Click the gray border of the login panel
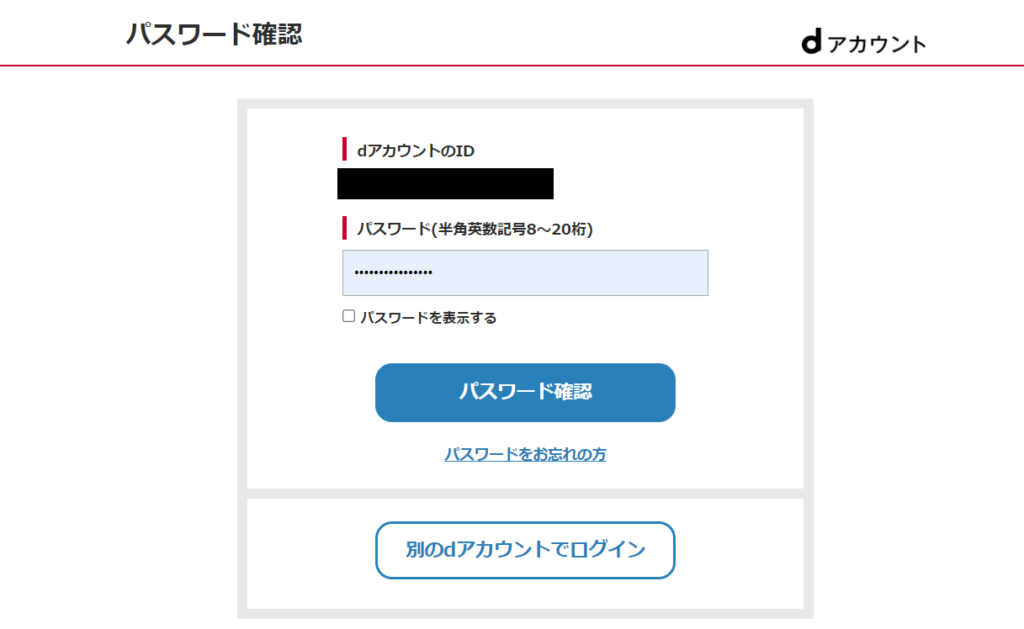The height and width of the screenshot is (629, 1024). click(x=242, y=359)
